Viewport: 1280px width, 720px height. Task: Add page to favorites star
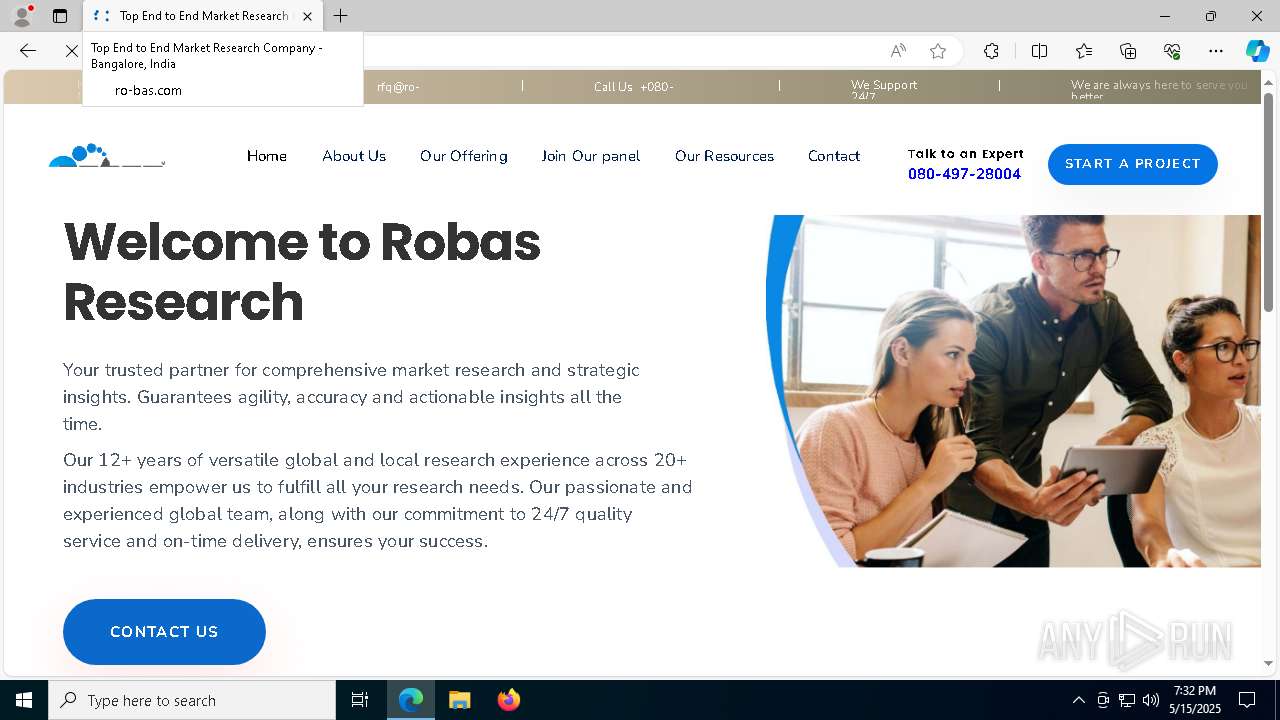[x=938, y=51]
